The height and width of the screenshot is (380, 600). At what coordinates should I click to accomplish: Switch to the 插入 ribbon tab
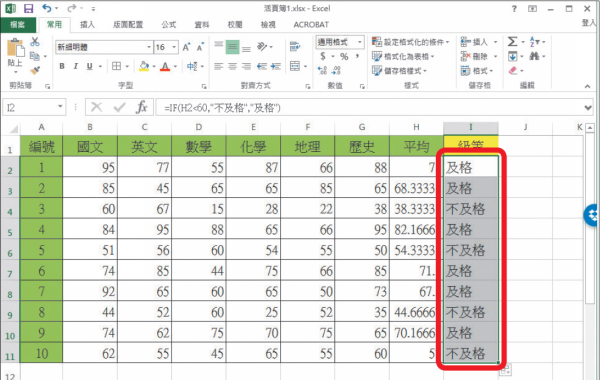pos(87,24)
